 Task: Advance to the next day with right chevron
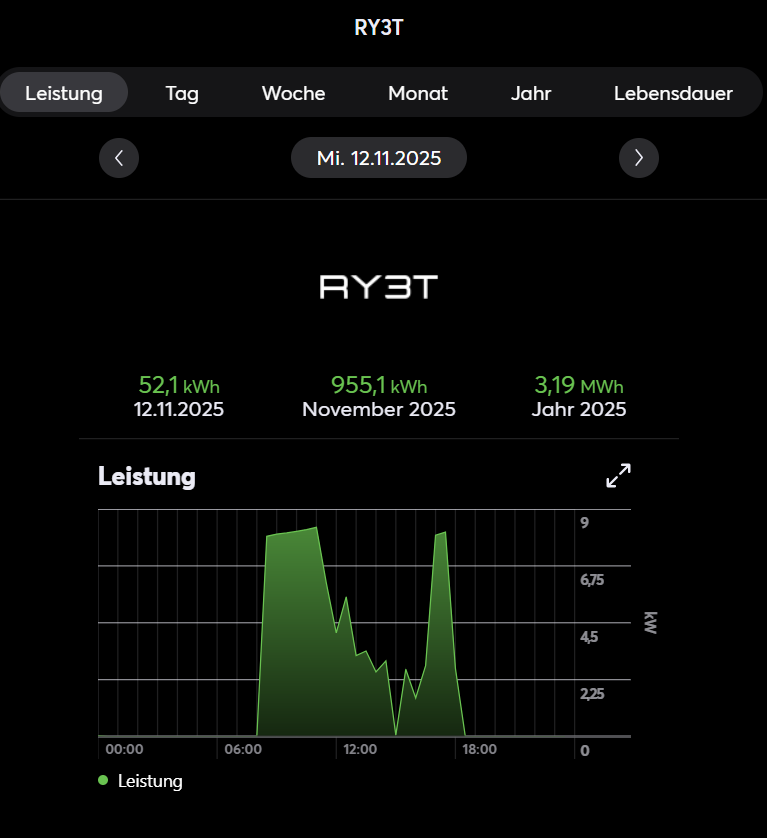click(x=639, y=158)
